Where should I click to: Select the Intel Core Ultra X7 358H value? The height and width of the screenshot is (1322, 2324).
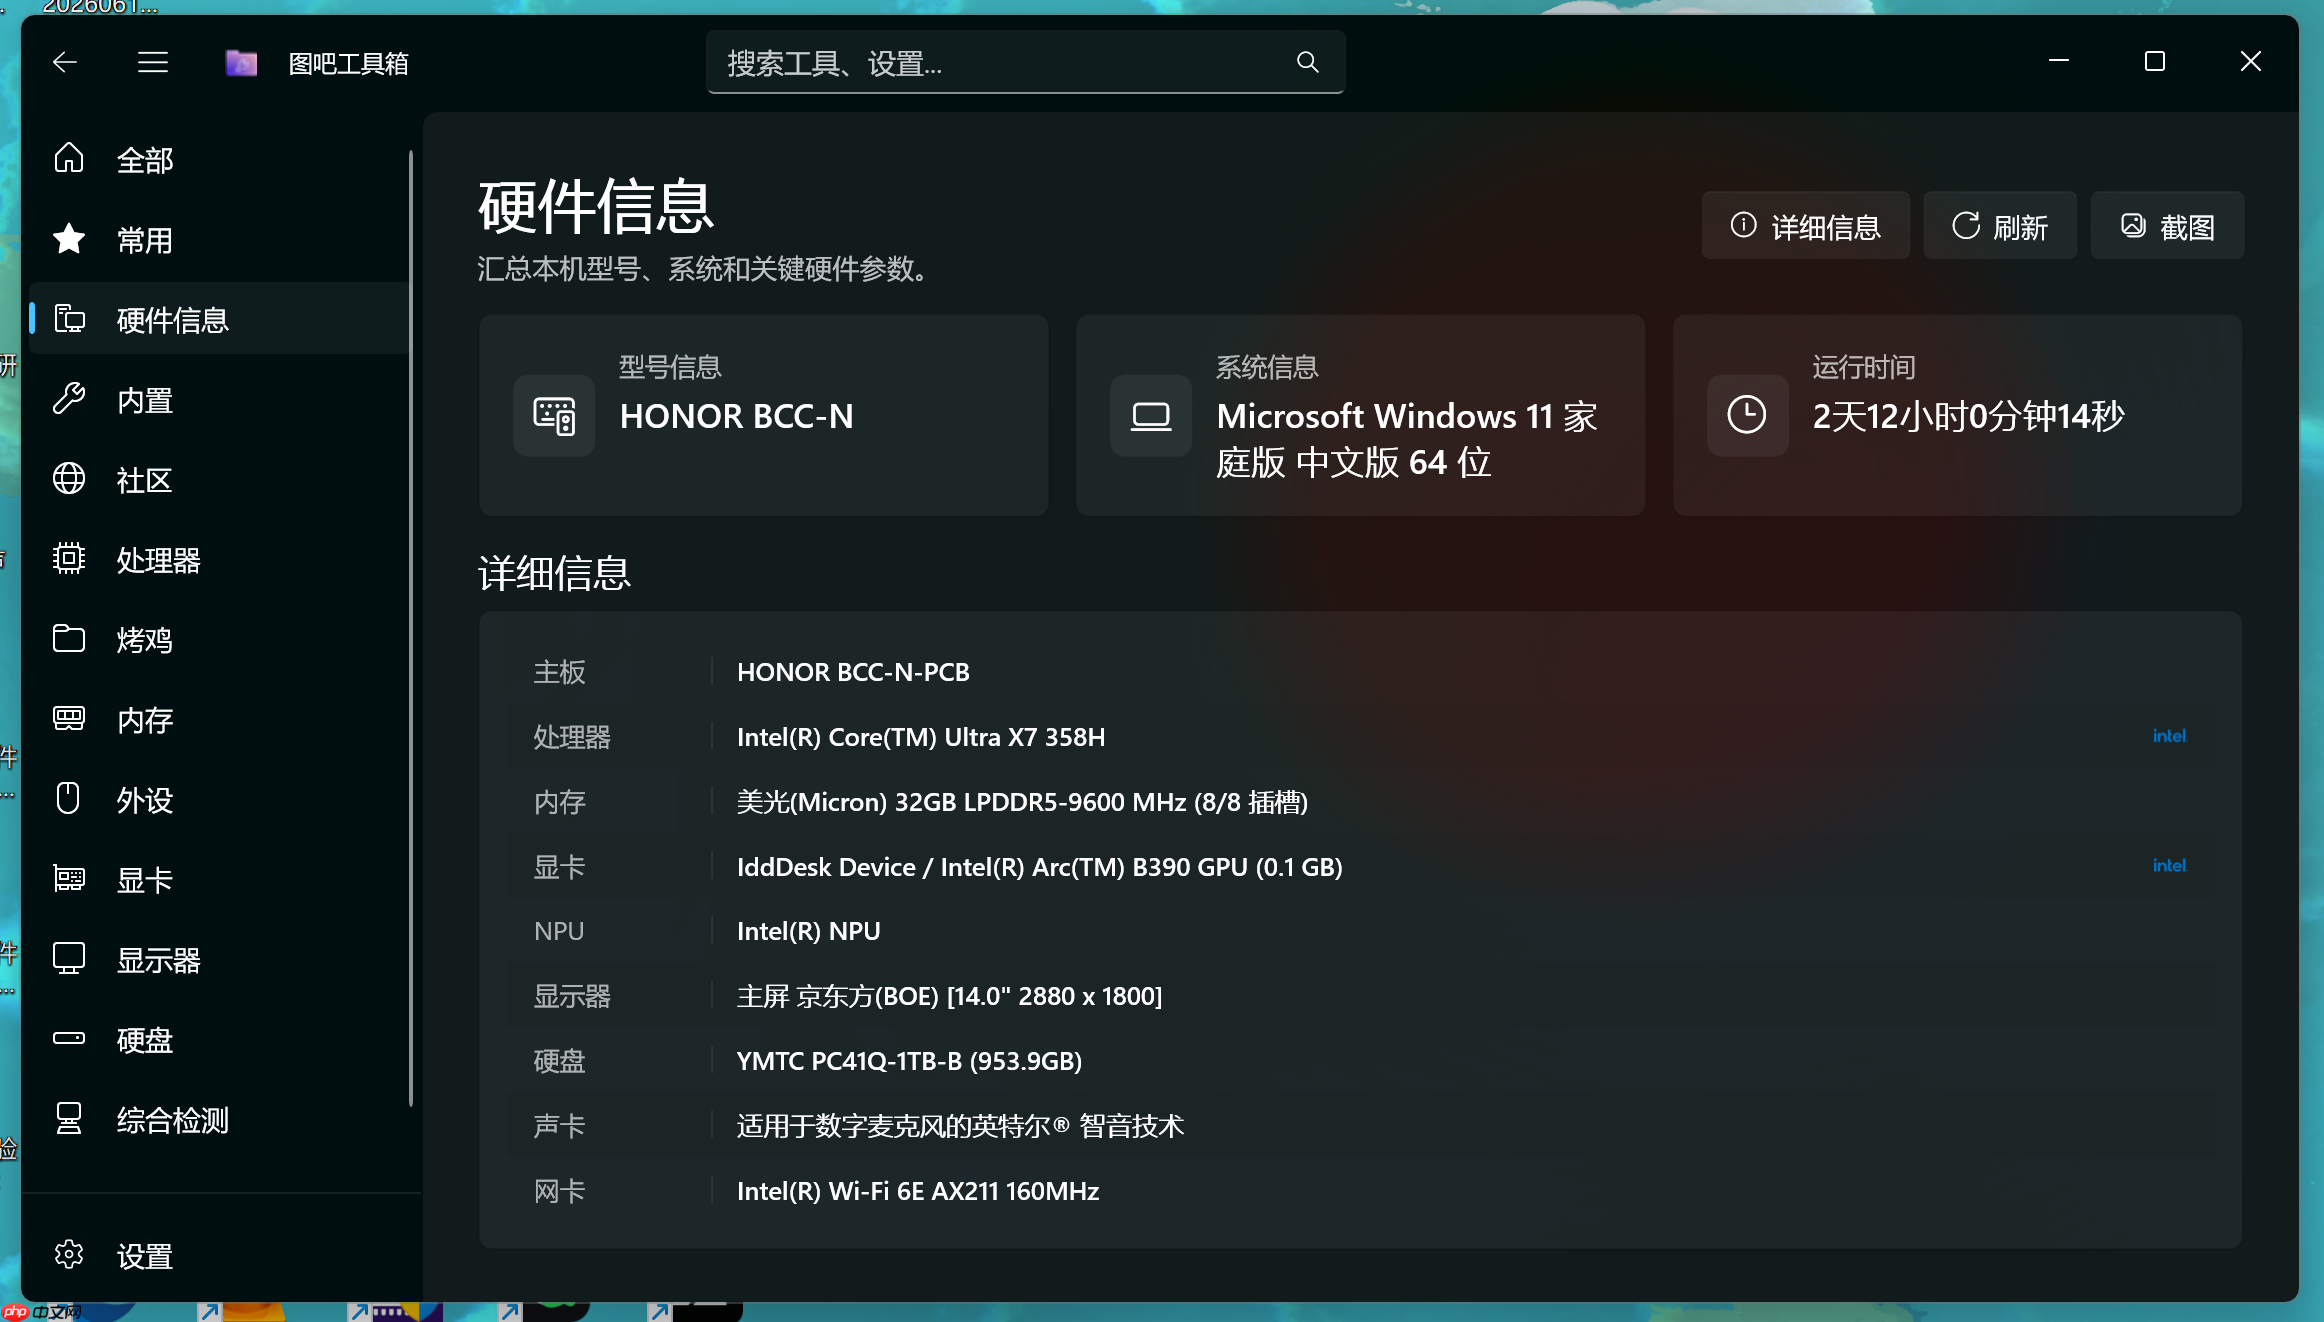pos(921,737)
